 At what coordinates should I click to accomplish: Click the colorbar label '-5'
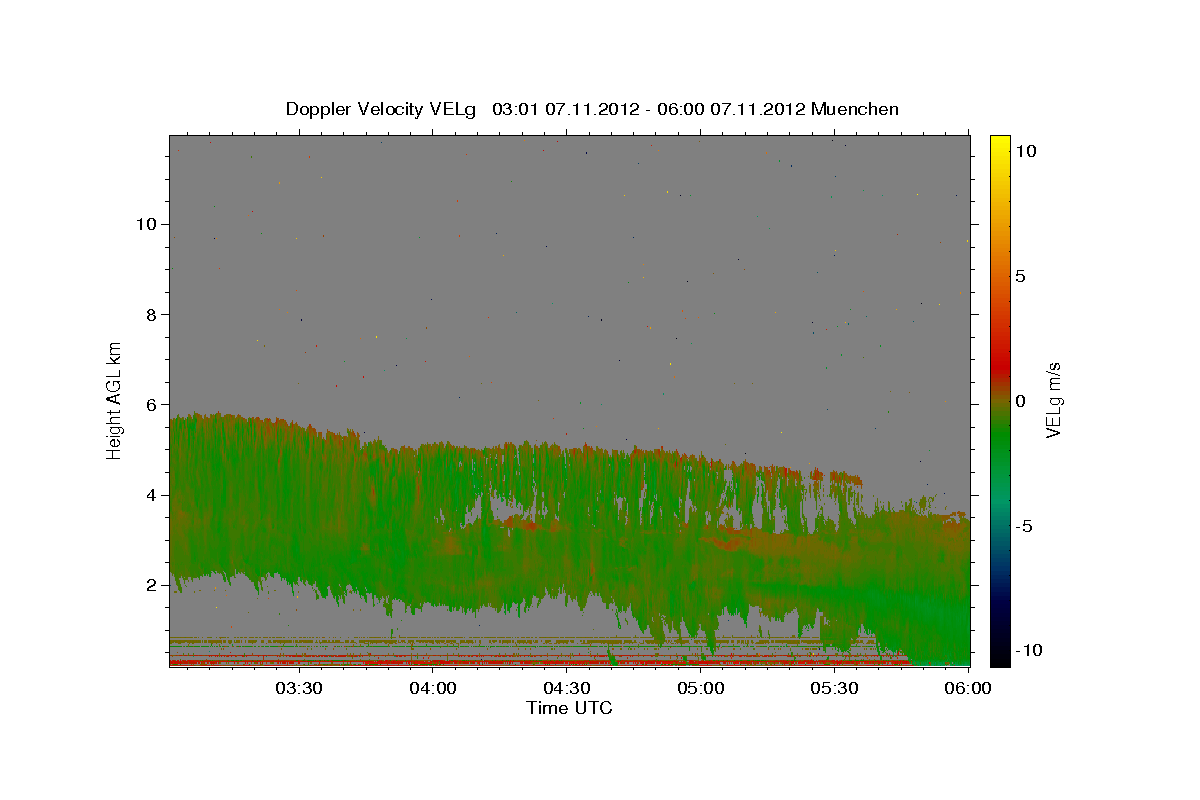(1024, 526)
